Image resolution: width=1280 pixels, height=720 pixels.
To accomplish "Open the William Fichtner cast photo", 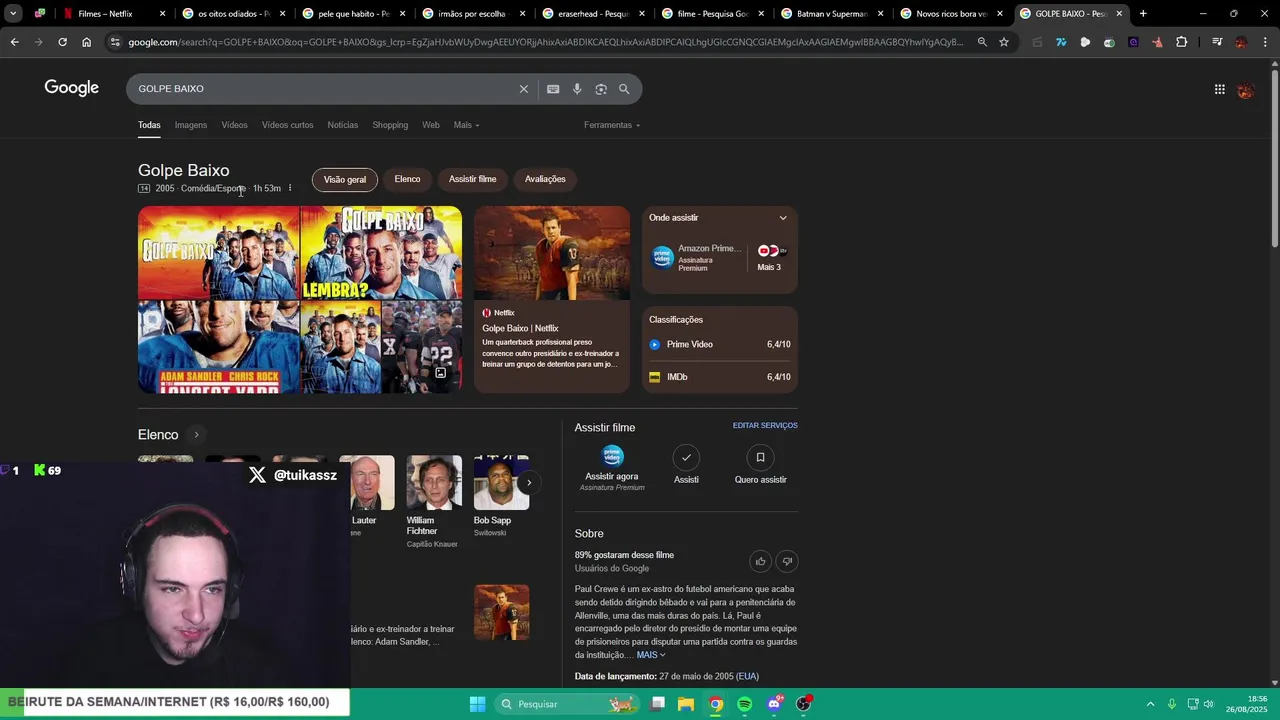I will click(x=434, y=483).
